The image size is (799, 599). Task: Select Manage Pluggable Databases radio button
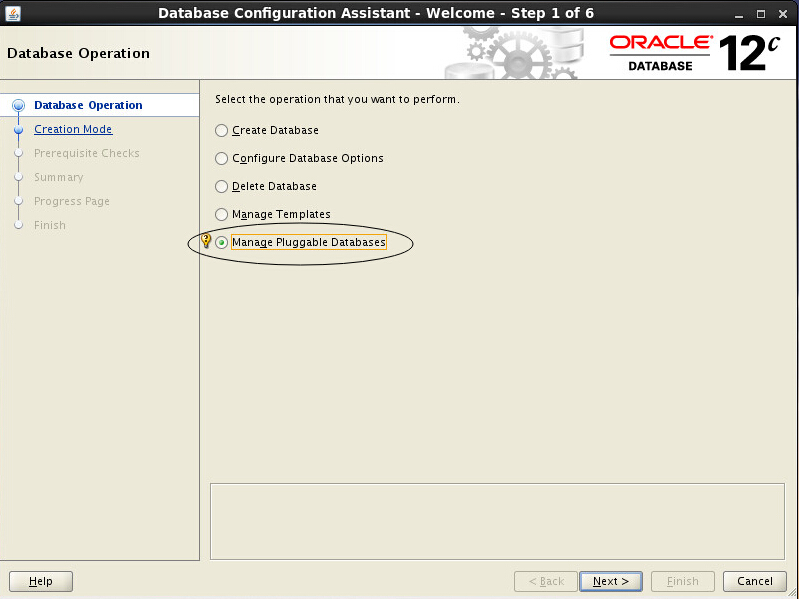click(221, 242)
